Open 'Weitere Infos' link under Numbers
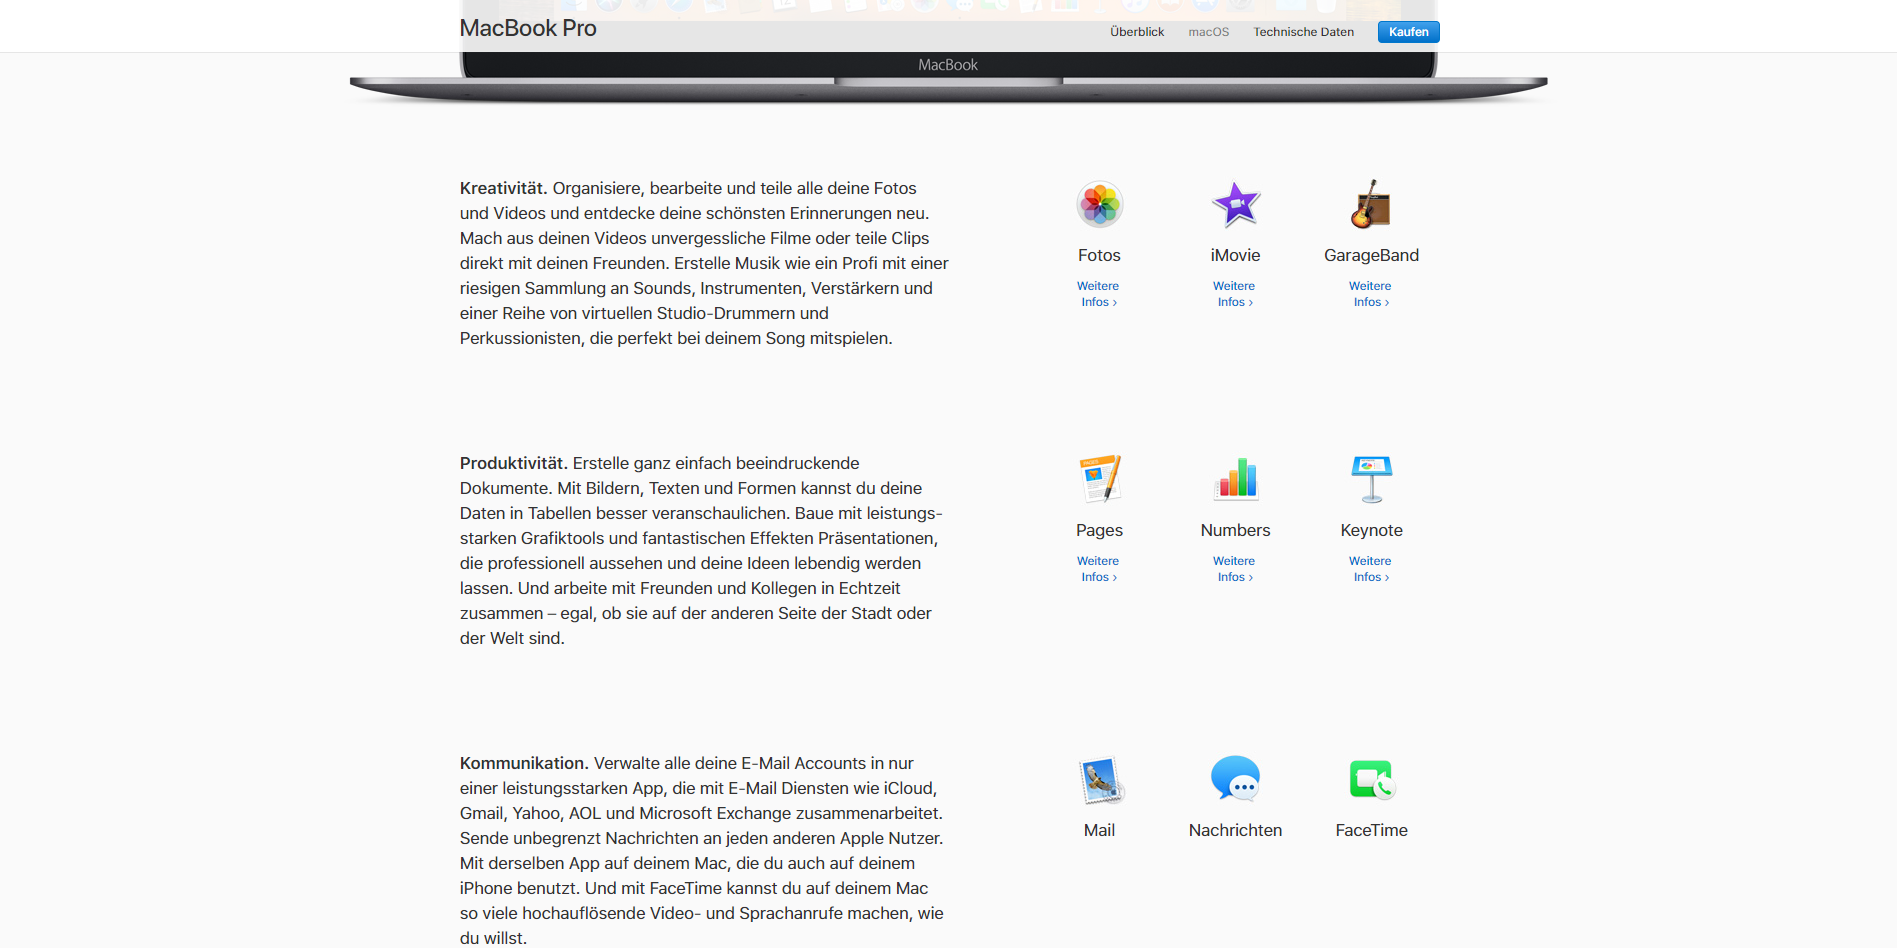1897x948 pixels. pyautogui.click(x=1234, y=569)
